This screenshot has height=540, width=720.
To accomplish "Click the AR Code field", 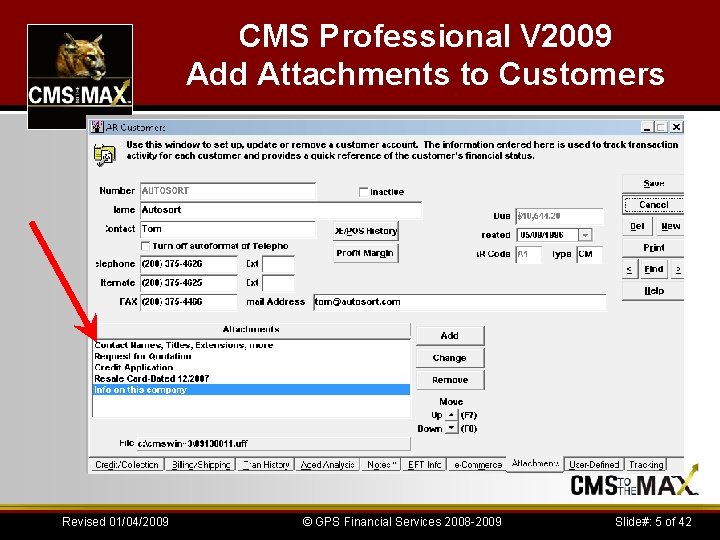I will click(x=529, y=254).
